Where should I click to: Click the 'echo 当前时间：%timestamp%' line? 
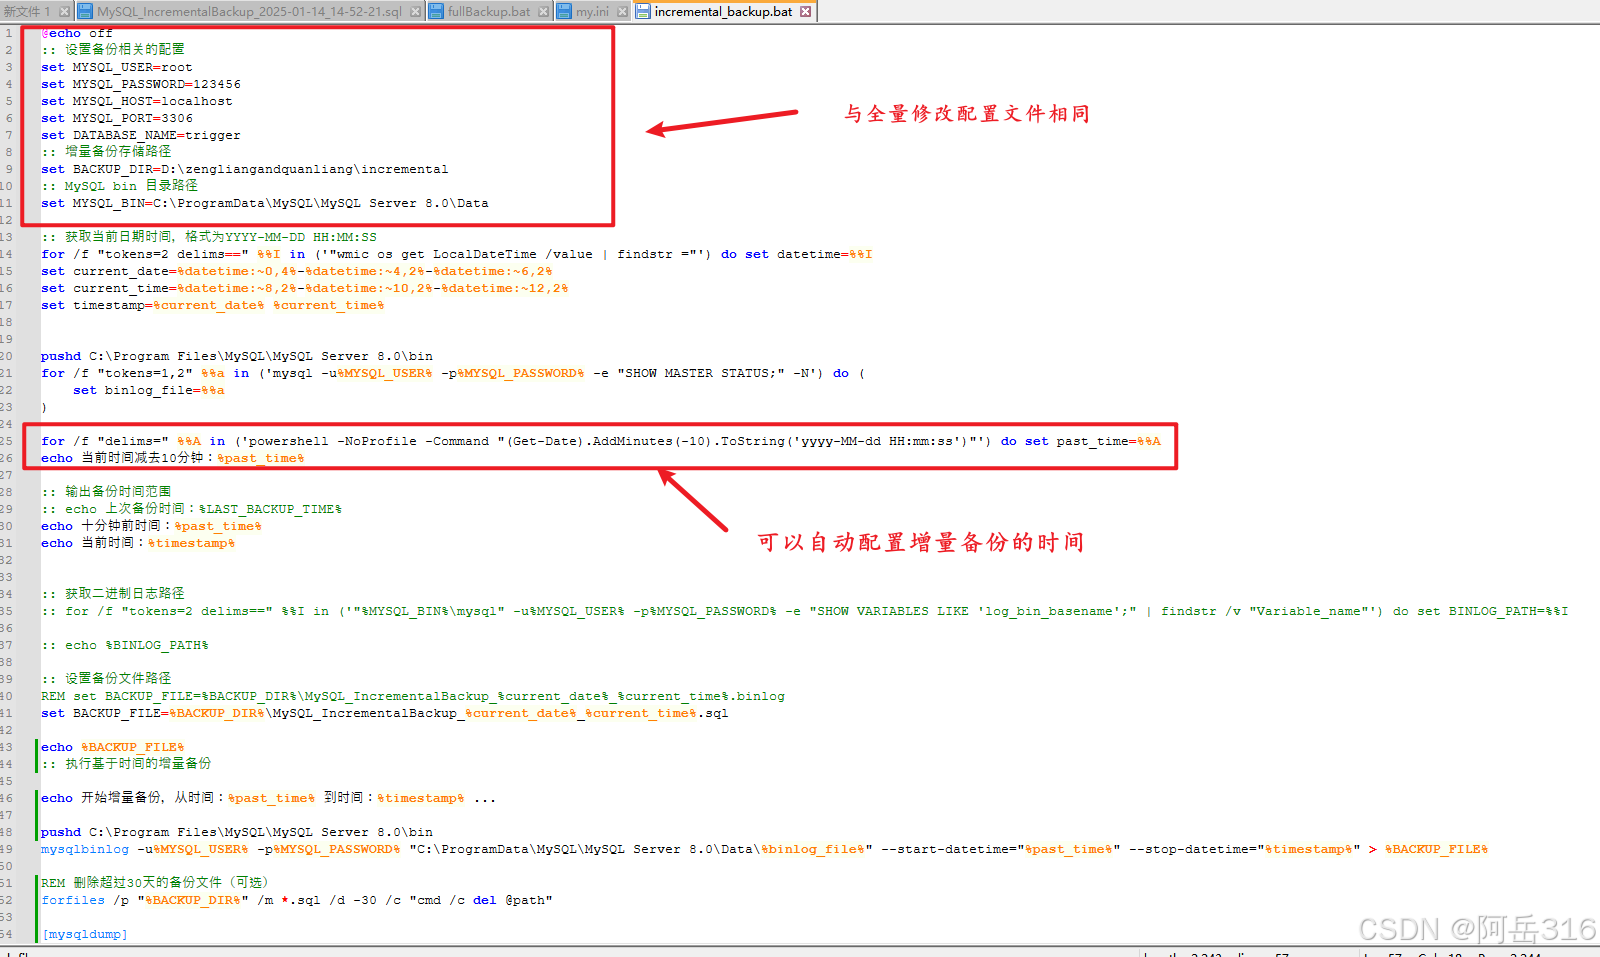[x=138, y=543]
